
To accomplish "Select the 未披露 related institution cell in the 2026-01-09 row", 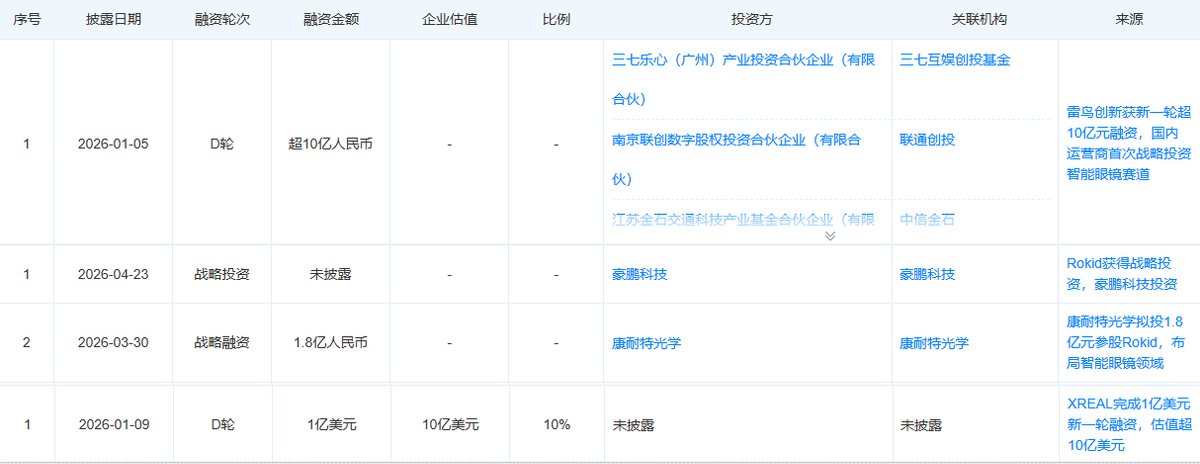I will (x=920, y=424).
